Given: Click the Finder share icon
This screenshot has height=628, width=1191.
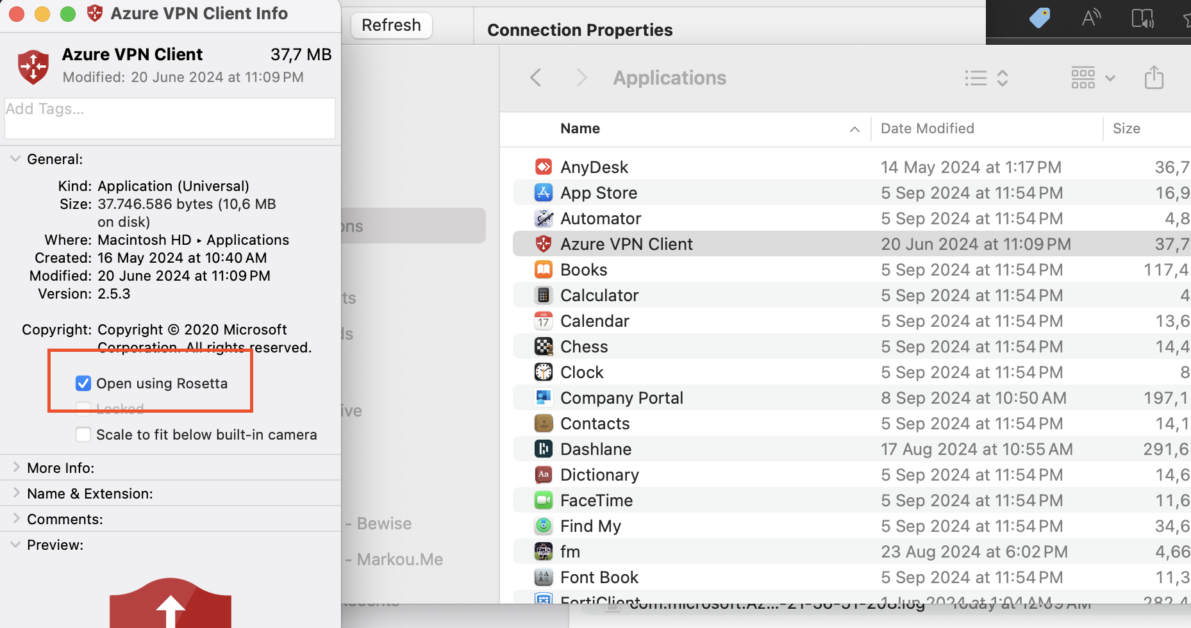Looking at the screenshot, I should point(1154,77).
